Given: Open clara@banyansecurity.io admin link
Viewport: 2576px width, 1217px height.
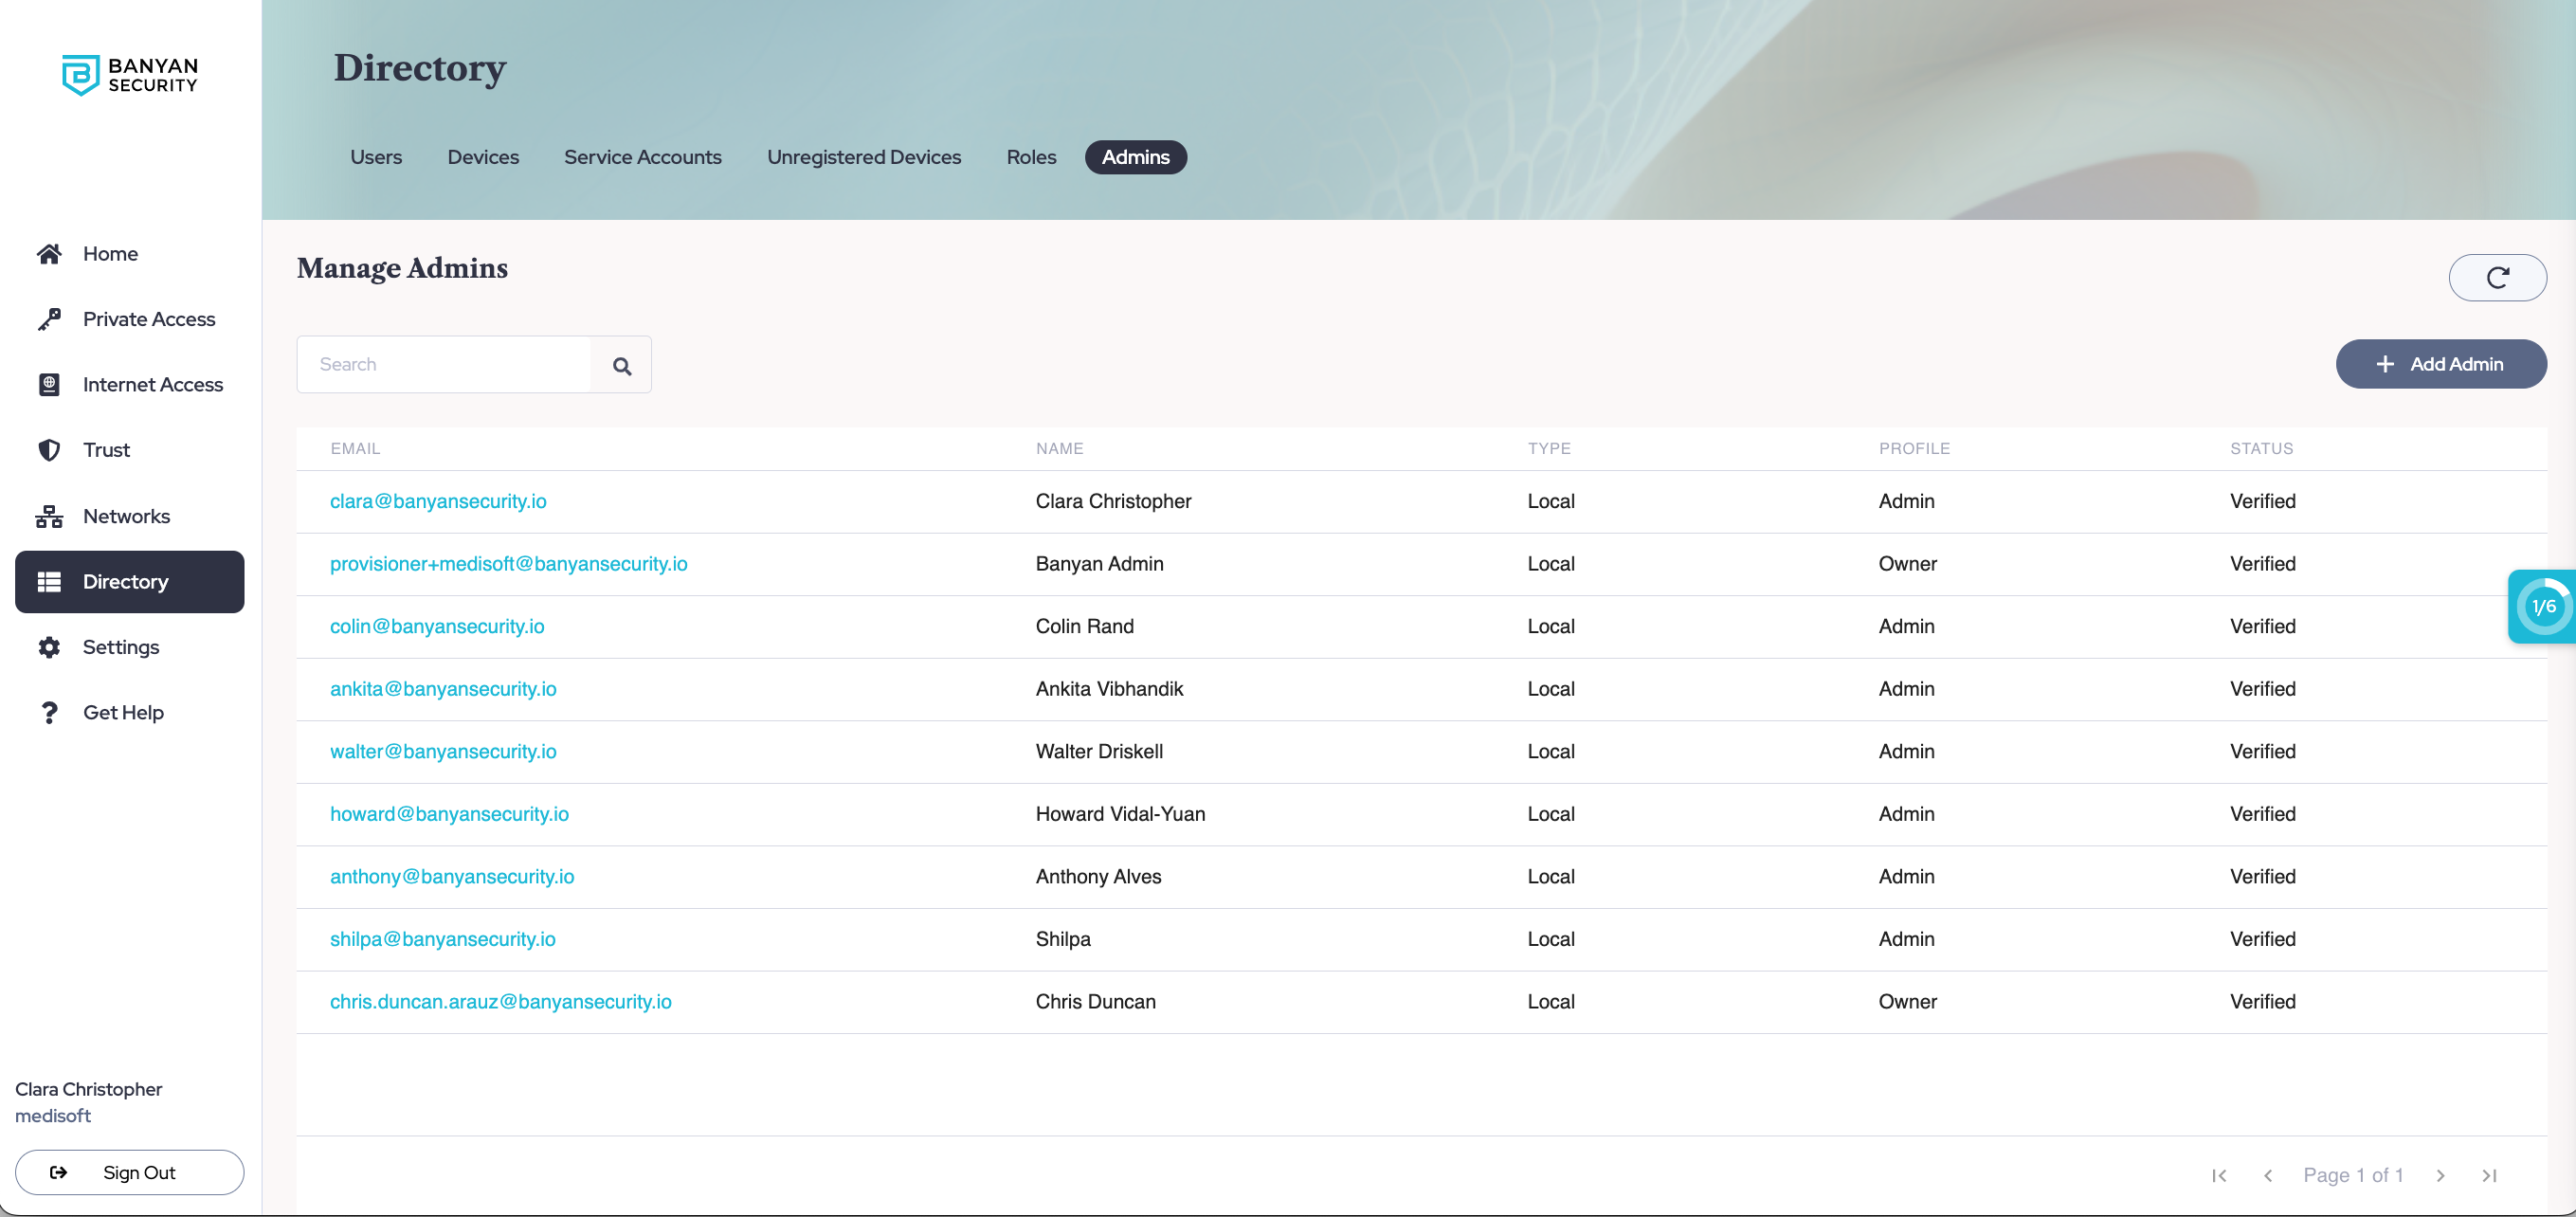Looking at the screenshot, I should click(438, 501).
